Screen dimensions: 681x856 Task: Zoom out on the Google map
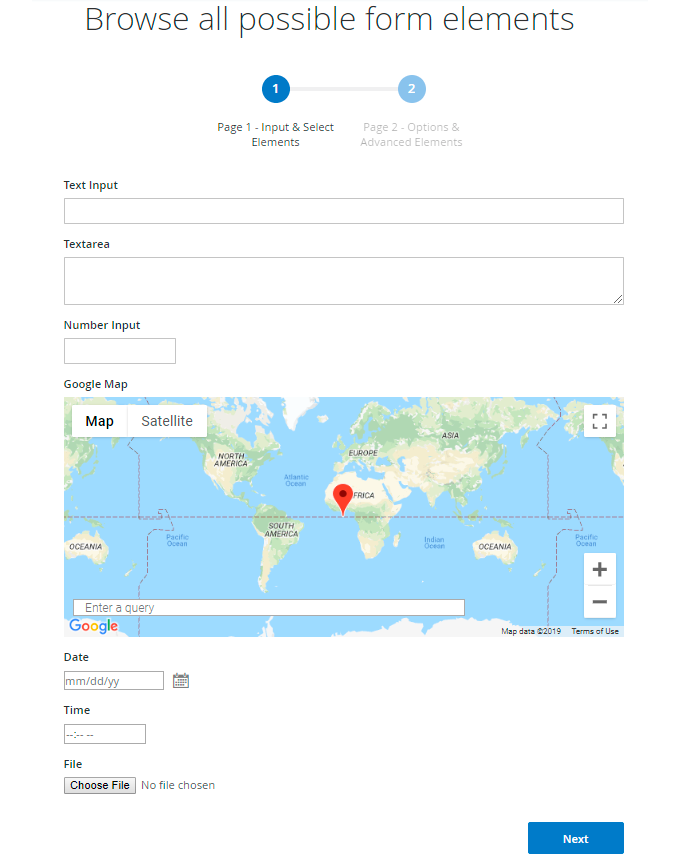tap(600, 602)
